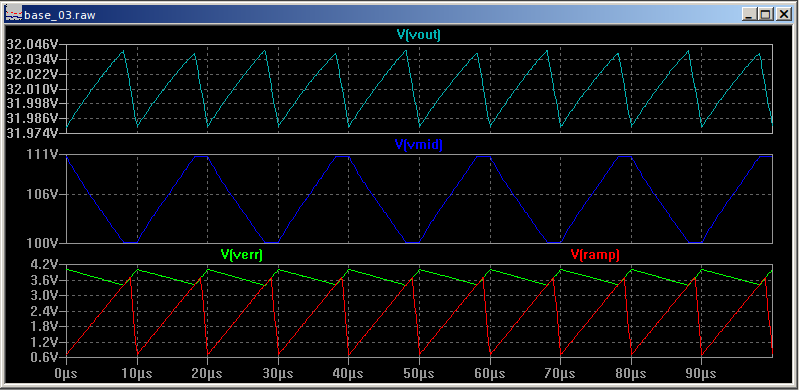Click the 60µs time axis label
This screenshot has width=799, height=390.
pyautogui.click(x=490, y=374)
